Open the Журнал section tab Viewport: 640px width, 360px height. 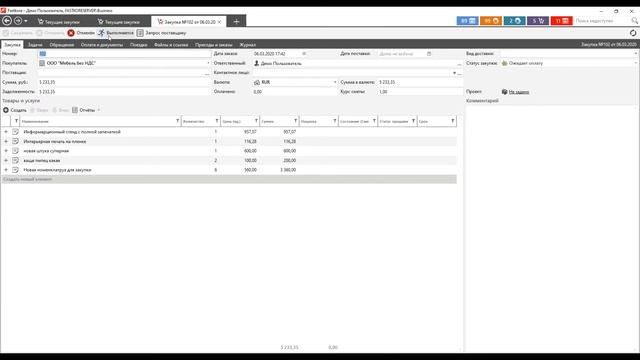click(247, 45)
